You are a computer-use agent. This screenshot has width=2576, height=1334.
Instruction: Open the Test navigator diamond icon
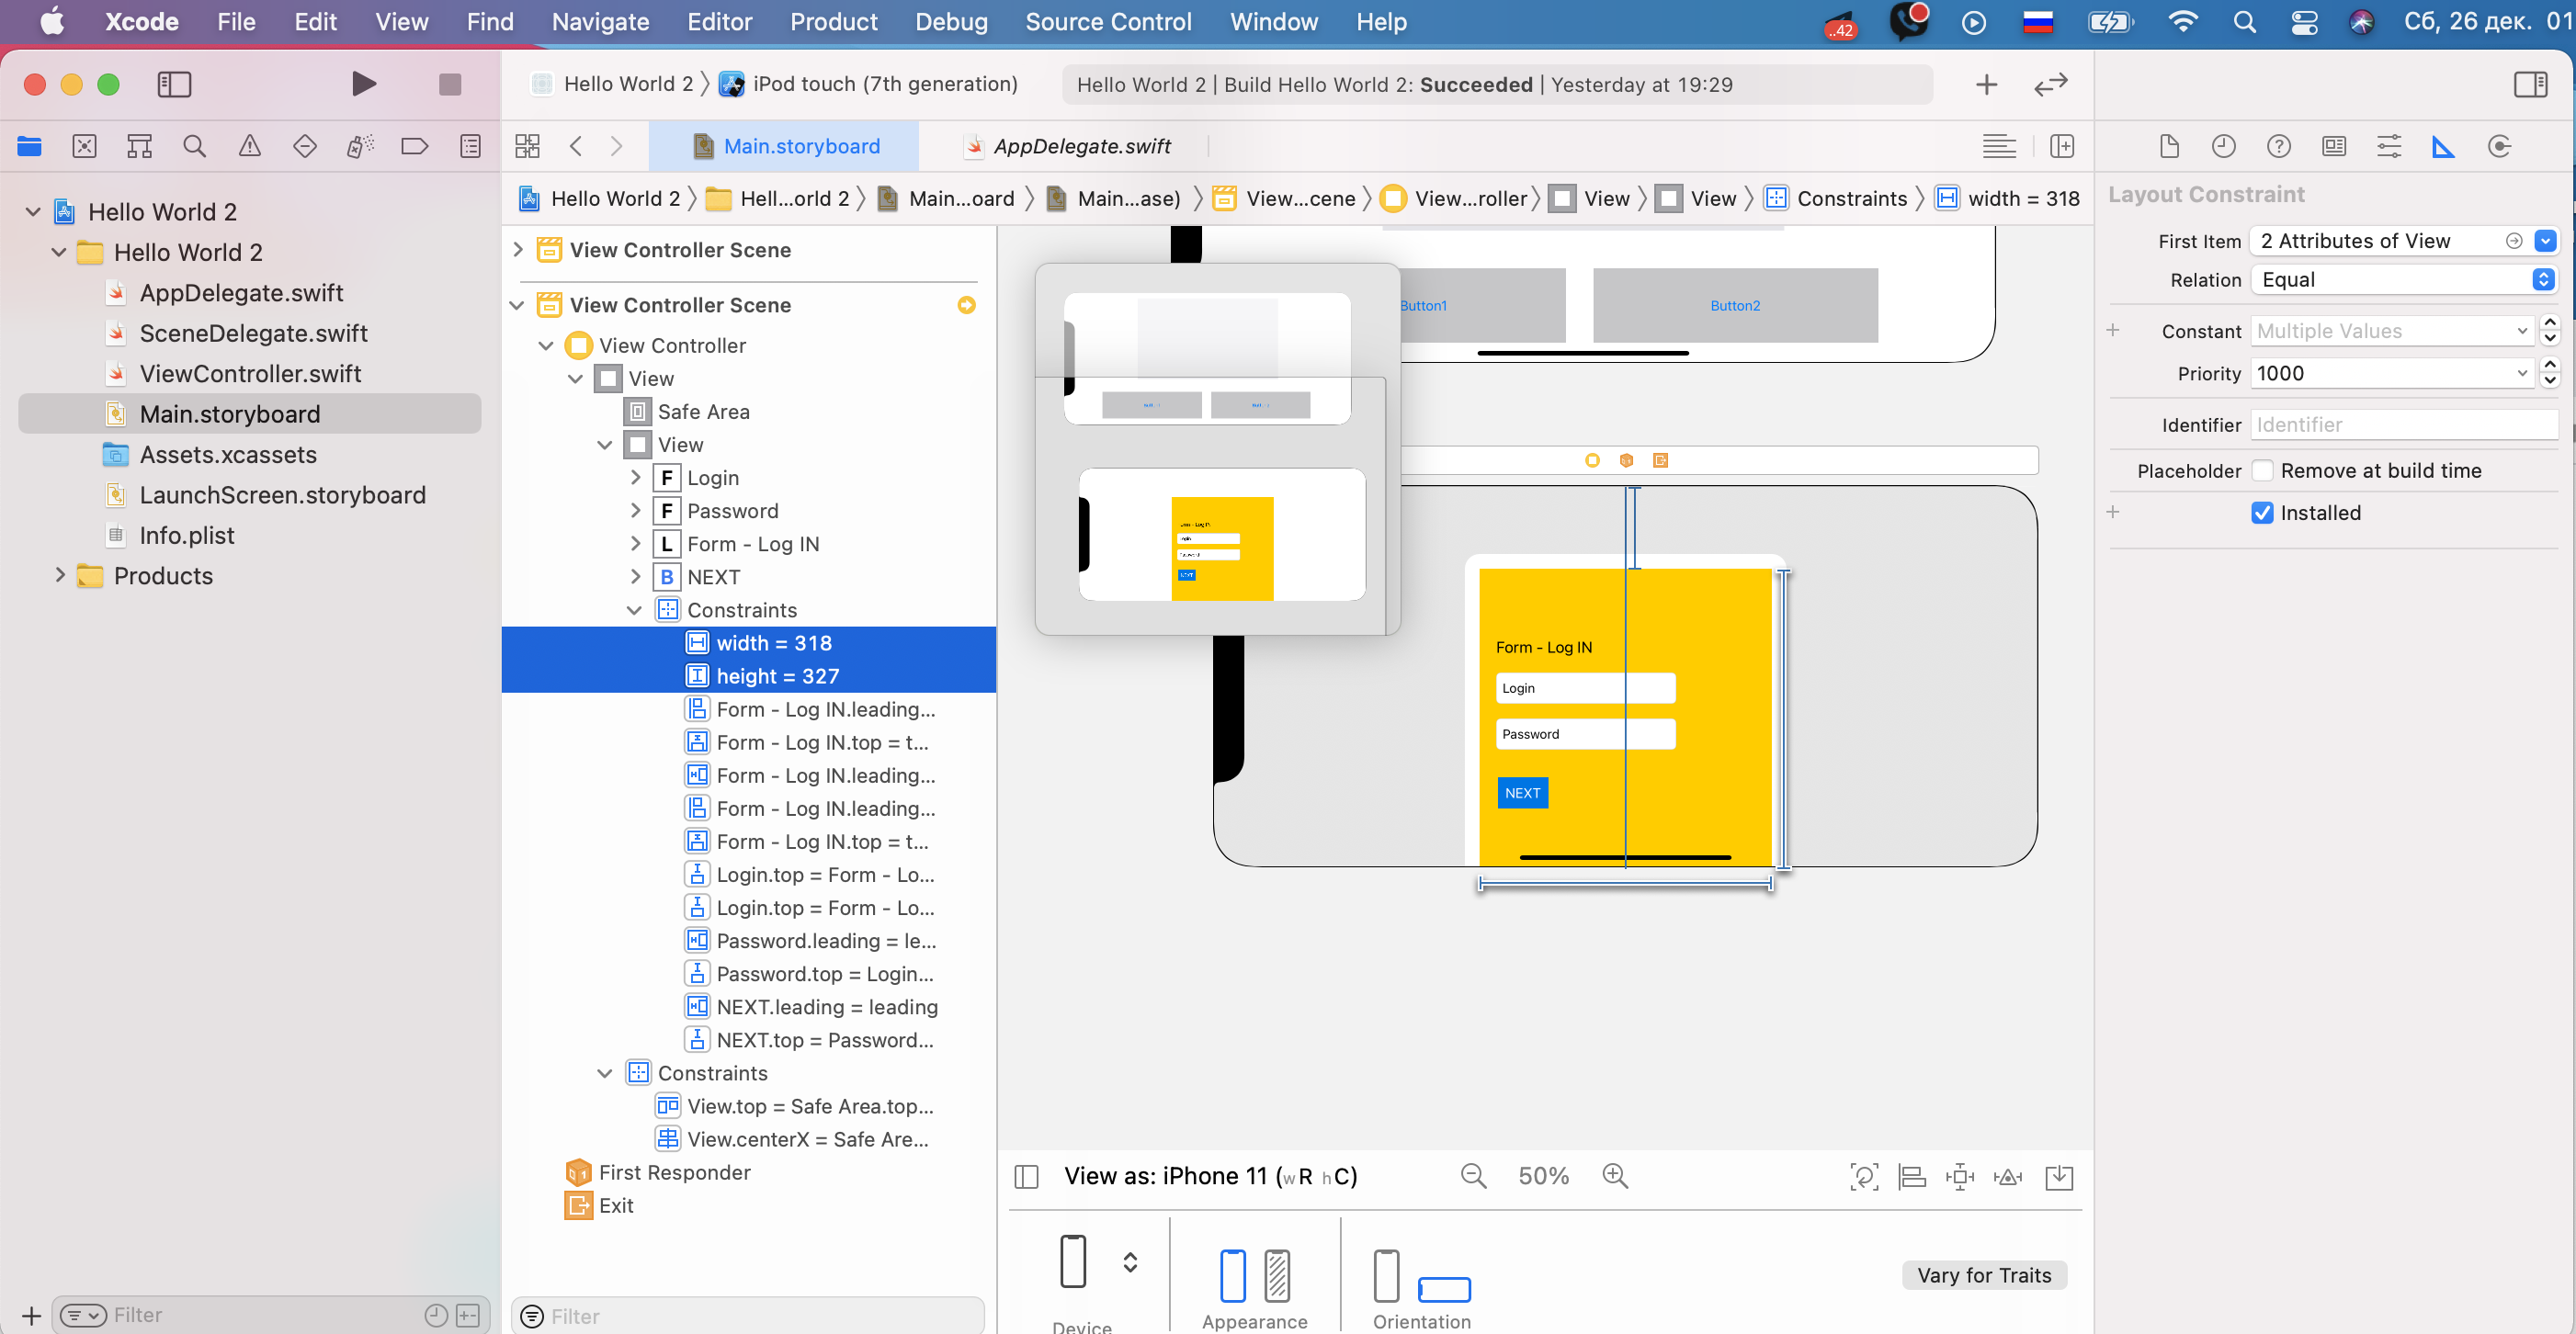(x=305, y=147)
